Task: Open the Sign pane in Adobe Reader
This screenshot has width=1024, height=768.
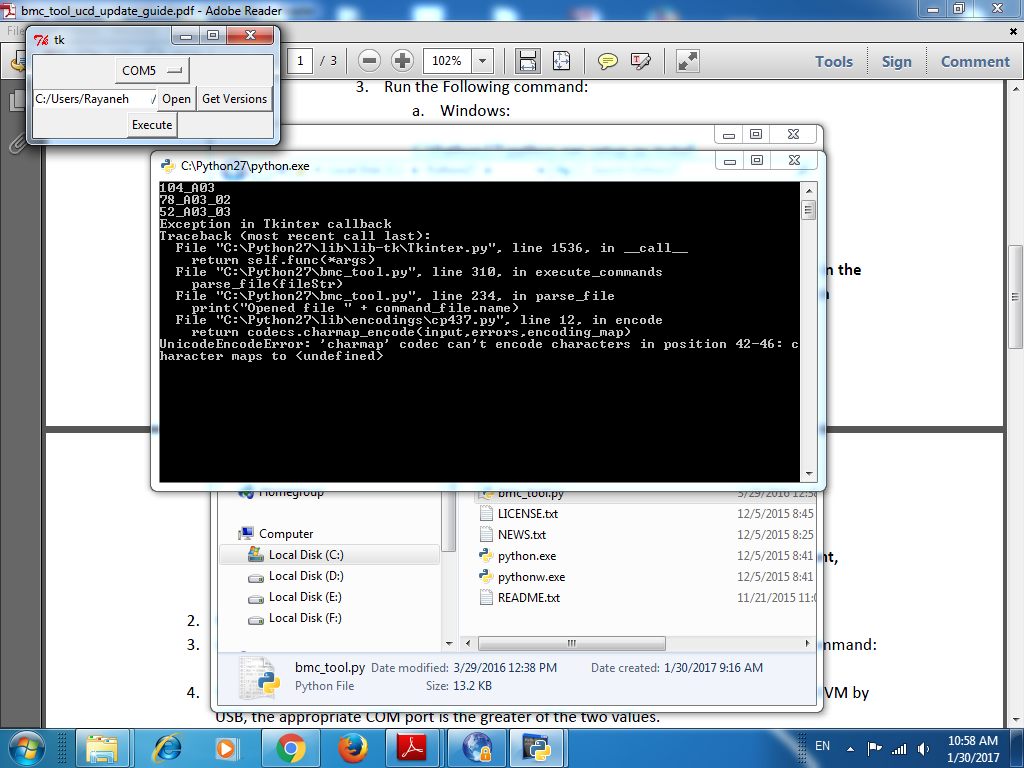Action: click(897, 62)
